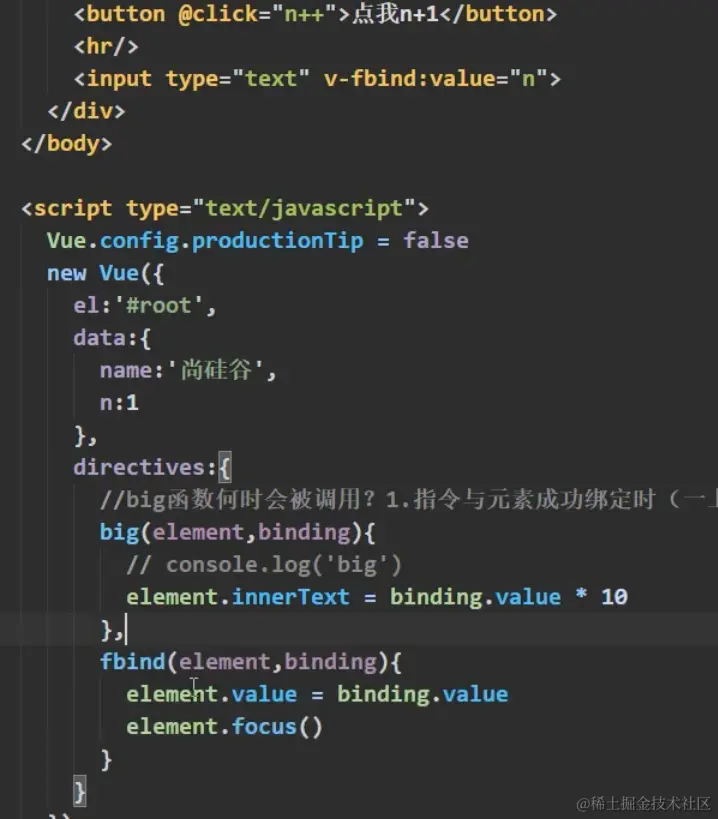Click the 'element' parameter of fbind function
The height and width of the screenshot is (819, 718).
click(x=225, y=662)
